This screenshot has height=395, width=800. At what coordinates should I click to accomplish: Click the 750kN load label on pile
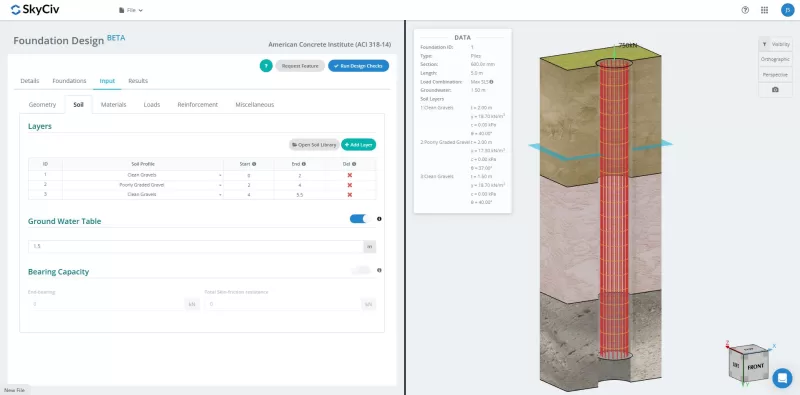pyautogui.click(x=628, y=45)
